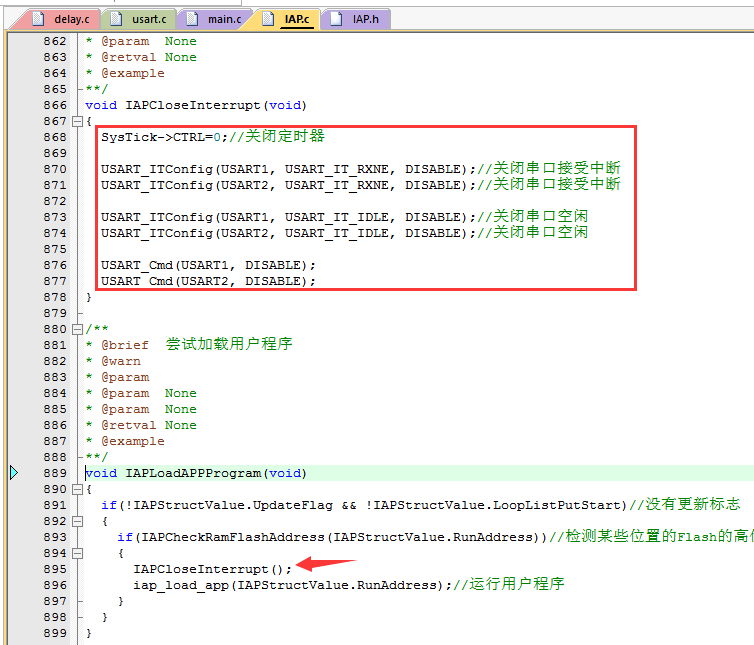Image resolution: width=754 pixels, height=645 pixels.
Task: Click DISABLE on line 874
Action: click(433, 233)
